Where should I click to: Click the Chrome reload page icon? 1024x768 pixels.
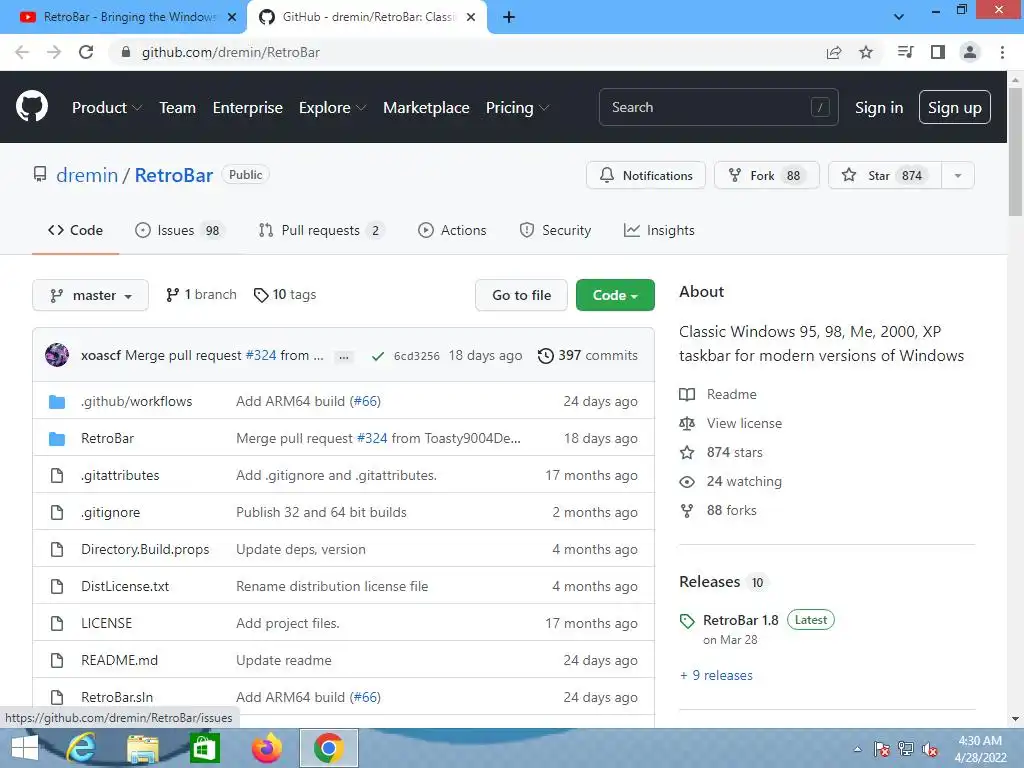[x=86, y=52]
